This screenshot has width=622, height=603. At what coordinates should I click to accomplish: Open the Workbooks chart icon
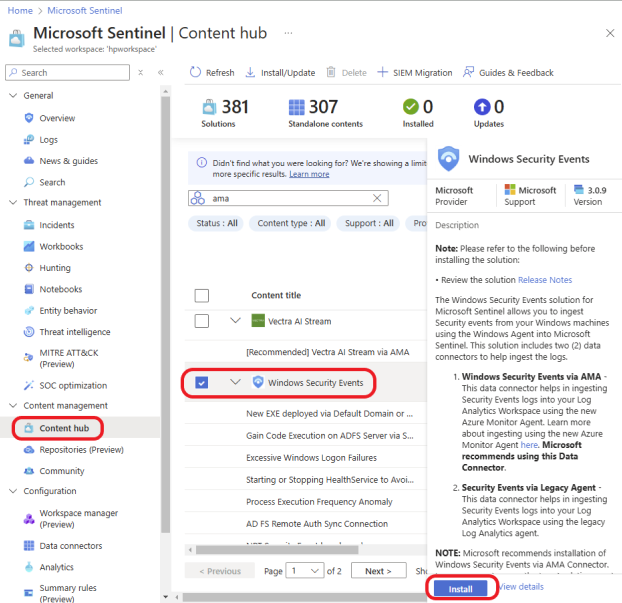pos(29,246)
